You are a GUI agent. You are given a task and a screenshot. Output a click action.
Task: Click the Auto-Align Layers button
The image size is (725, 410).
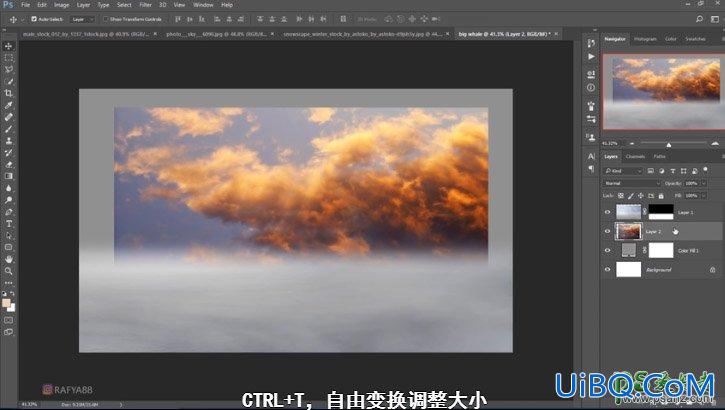tap(343, 19)
